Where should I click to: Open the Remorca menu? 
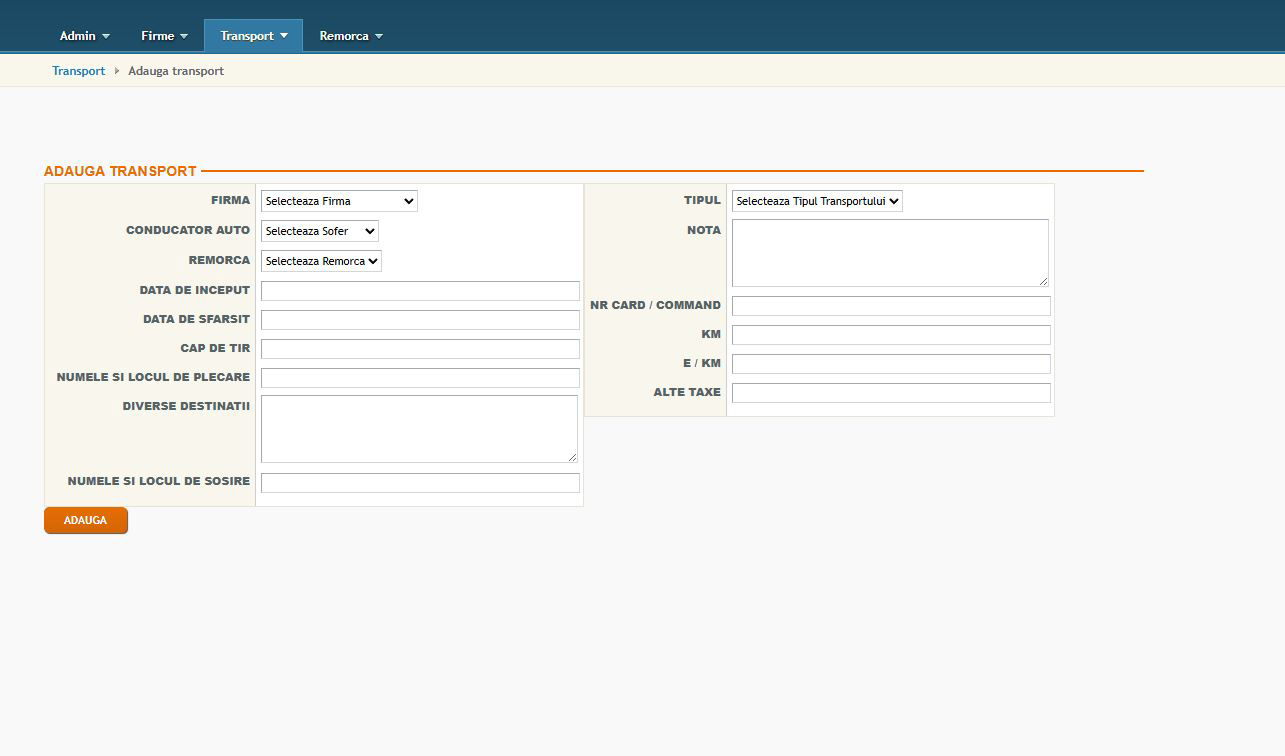pos(350,36)
